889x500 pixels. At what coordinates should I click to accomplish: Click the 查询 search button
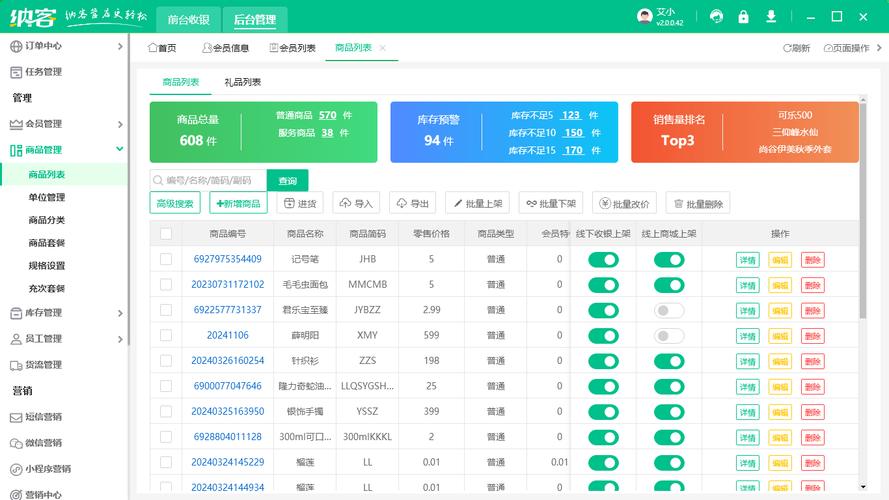pos(287,181)
